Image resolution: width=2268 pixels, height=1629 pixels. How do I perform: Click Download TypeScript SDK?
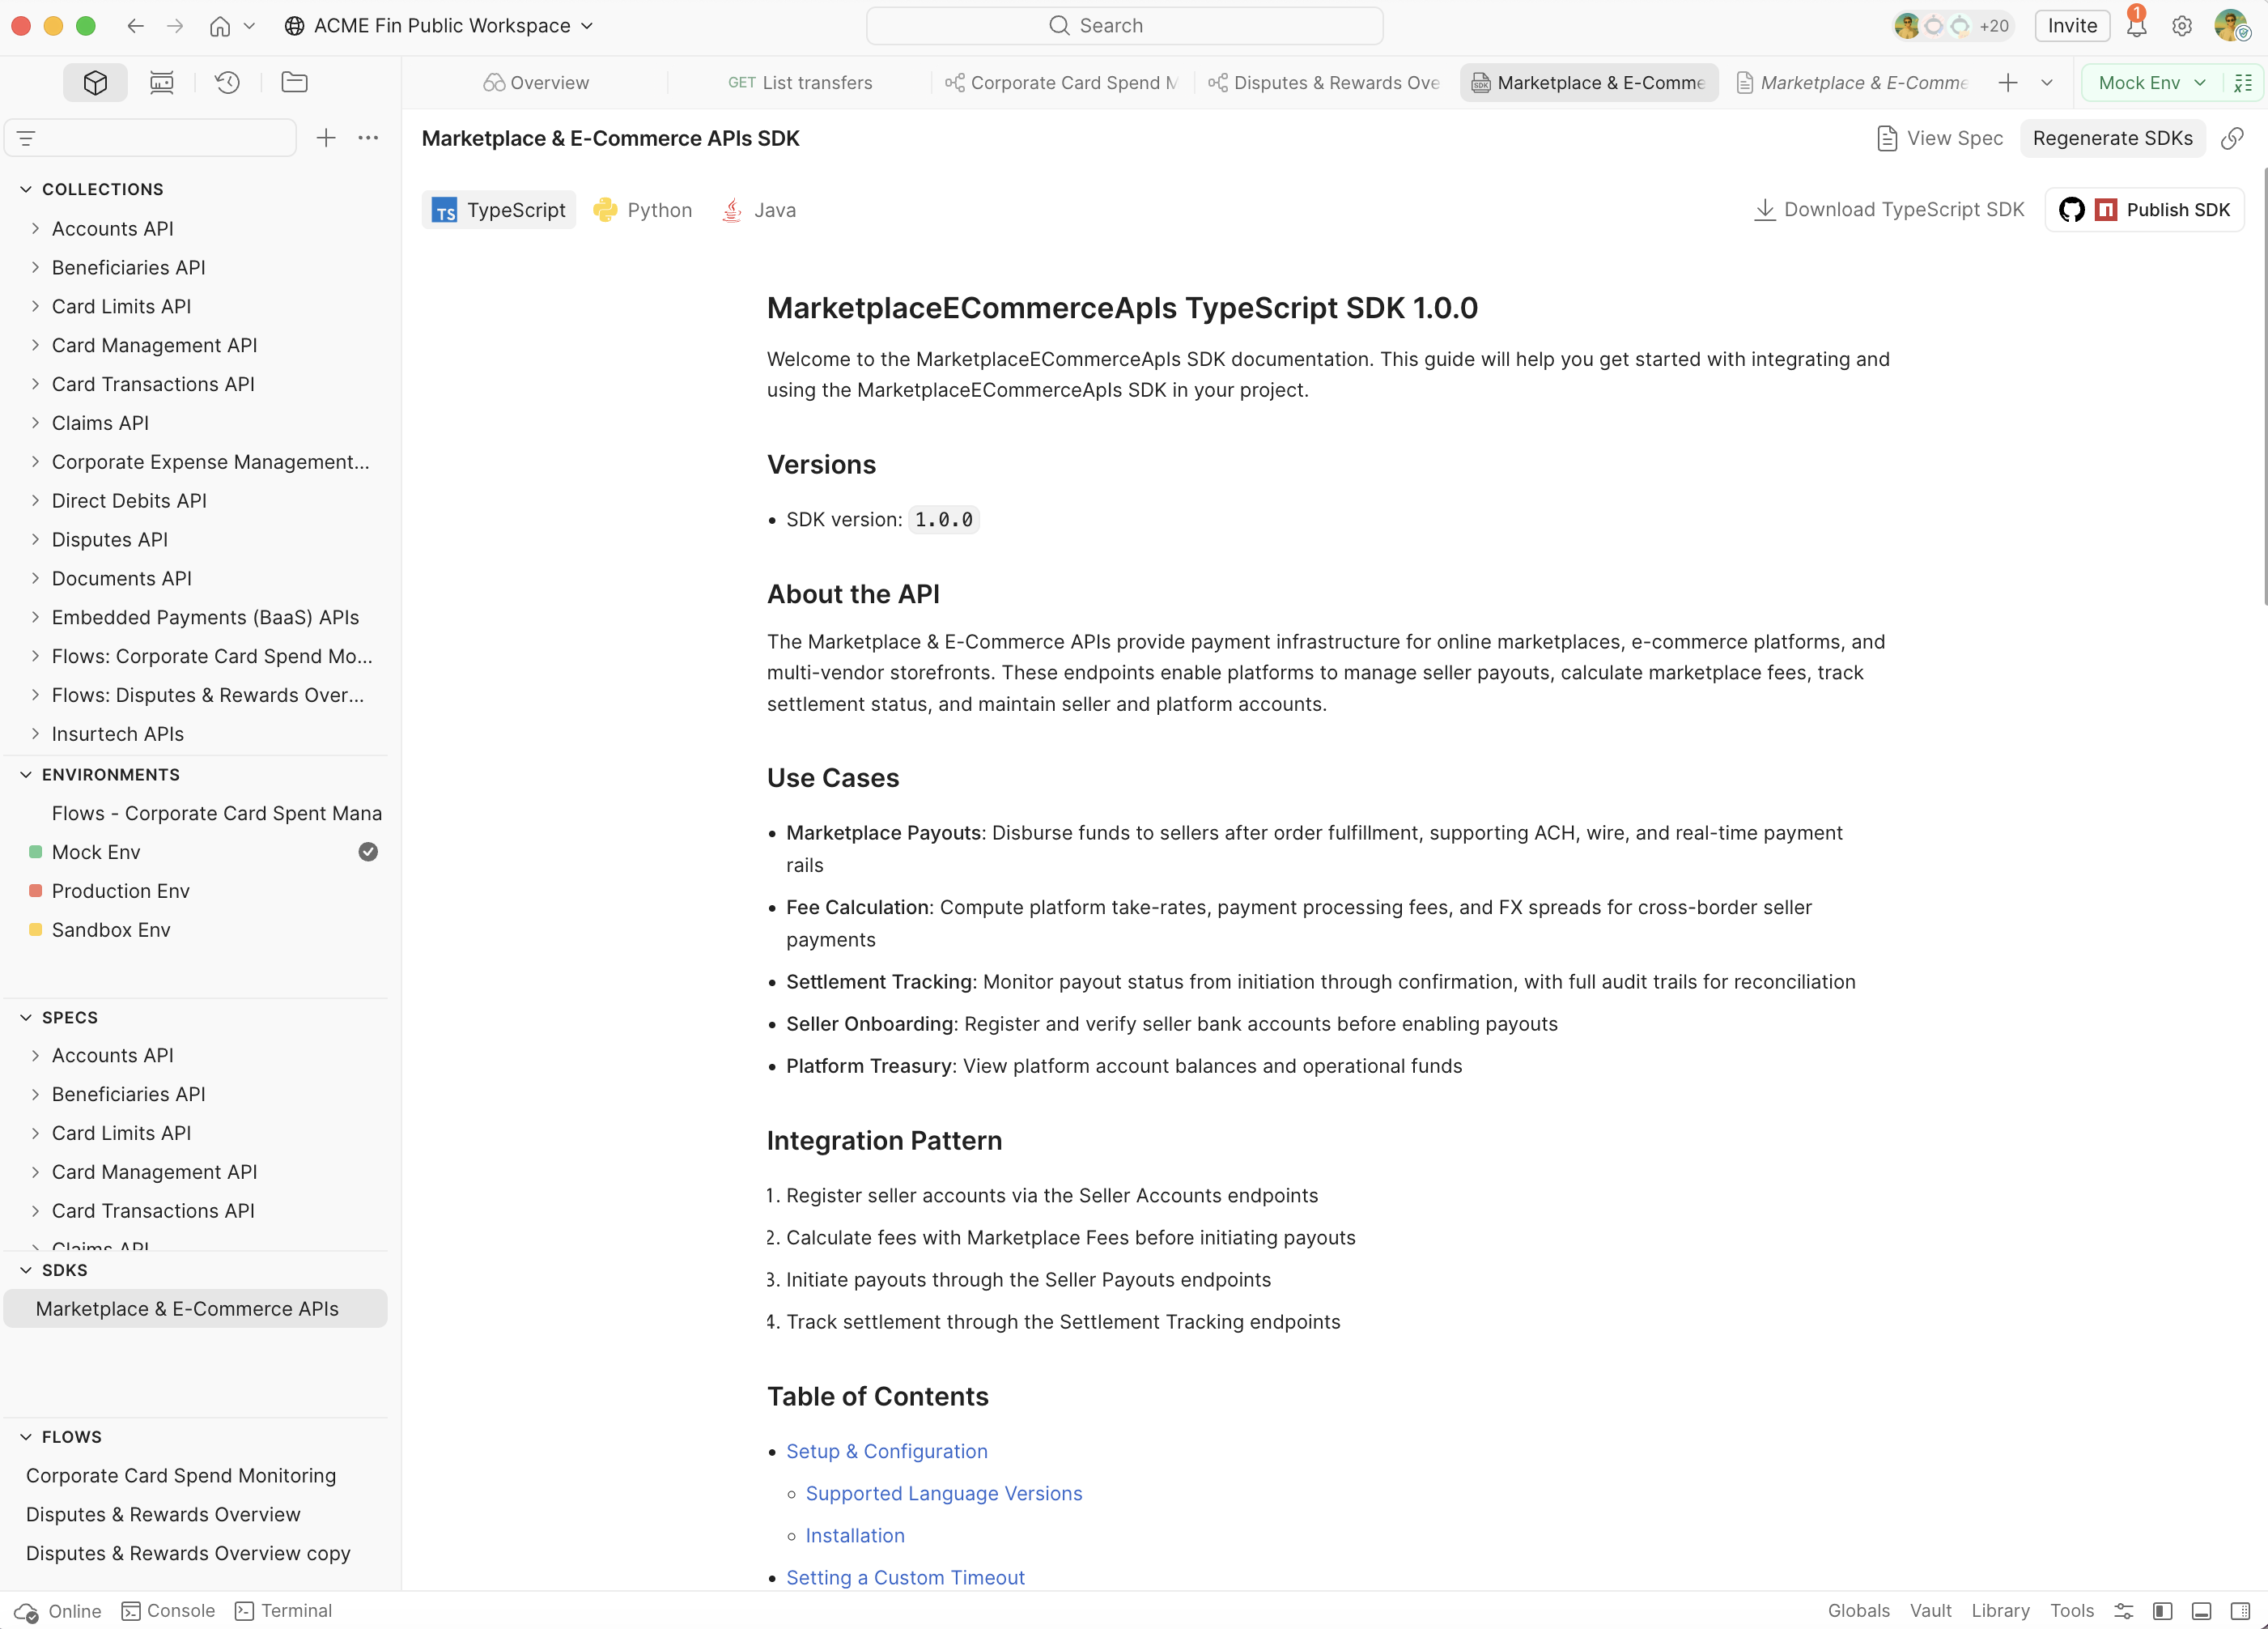point(1889,210)
